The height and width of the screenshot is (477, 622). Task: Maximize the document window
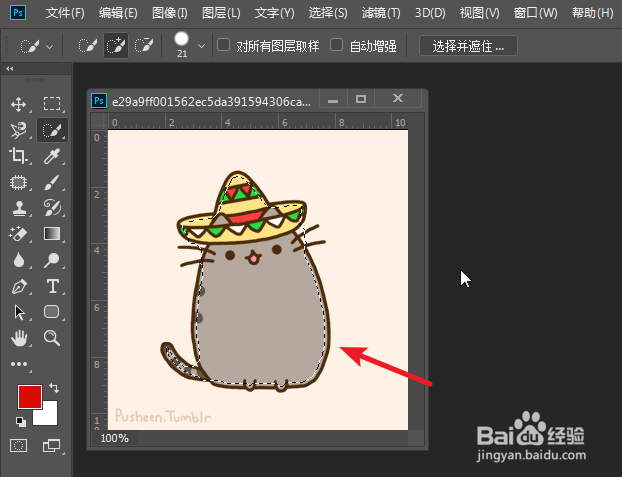tap(361, 99)
